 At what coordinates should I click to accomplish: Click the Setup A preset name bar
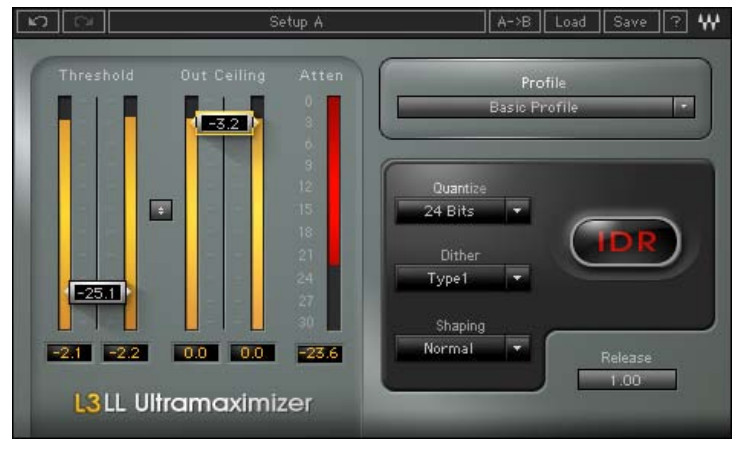pyautogui.click(x=297, y=22)
